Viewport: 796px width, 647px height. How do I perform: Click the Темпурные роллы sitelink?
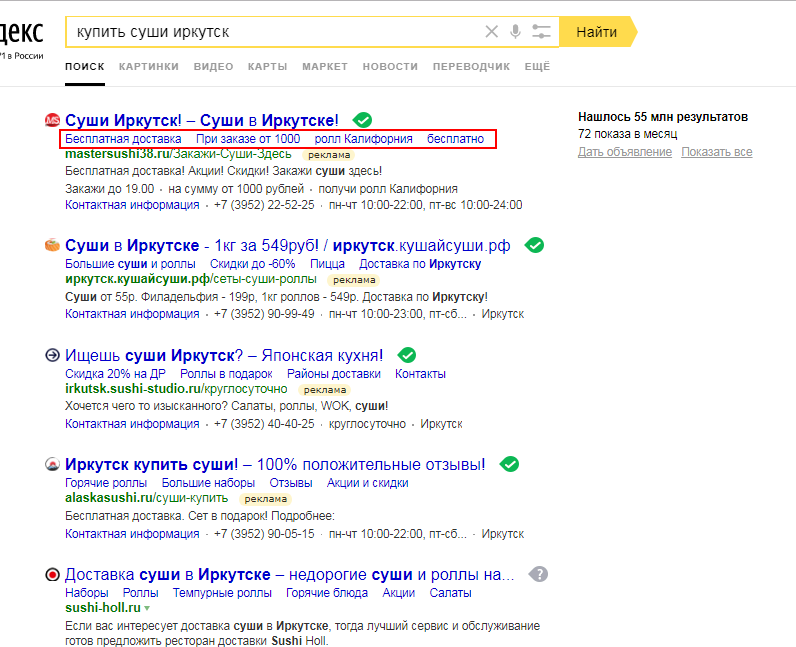[222, 593]
